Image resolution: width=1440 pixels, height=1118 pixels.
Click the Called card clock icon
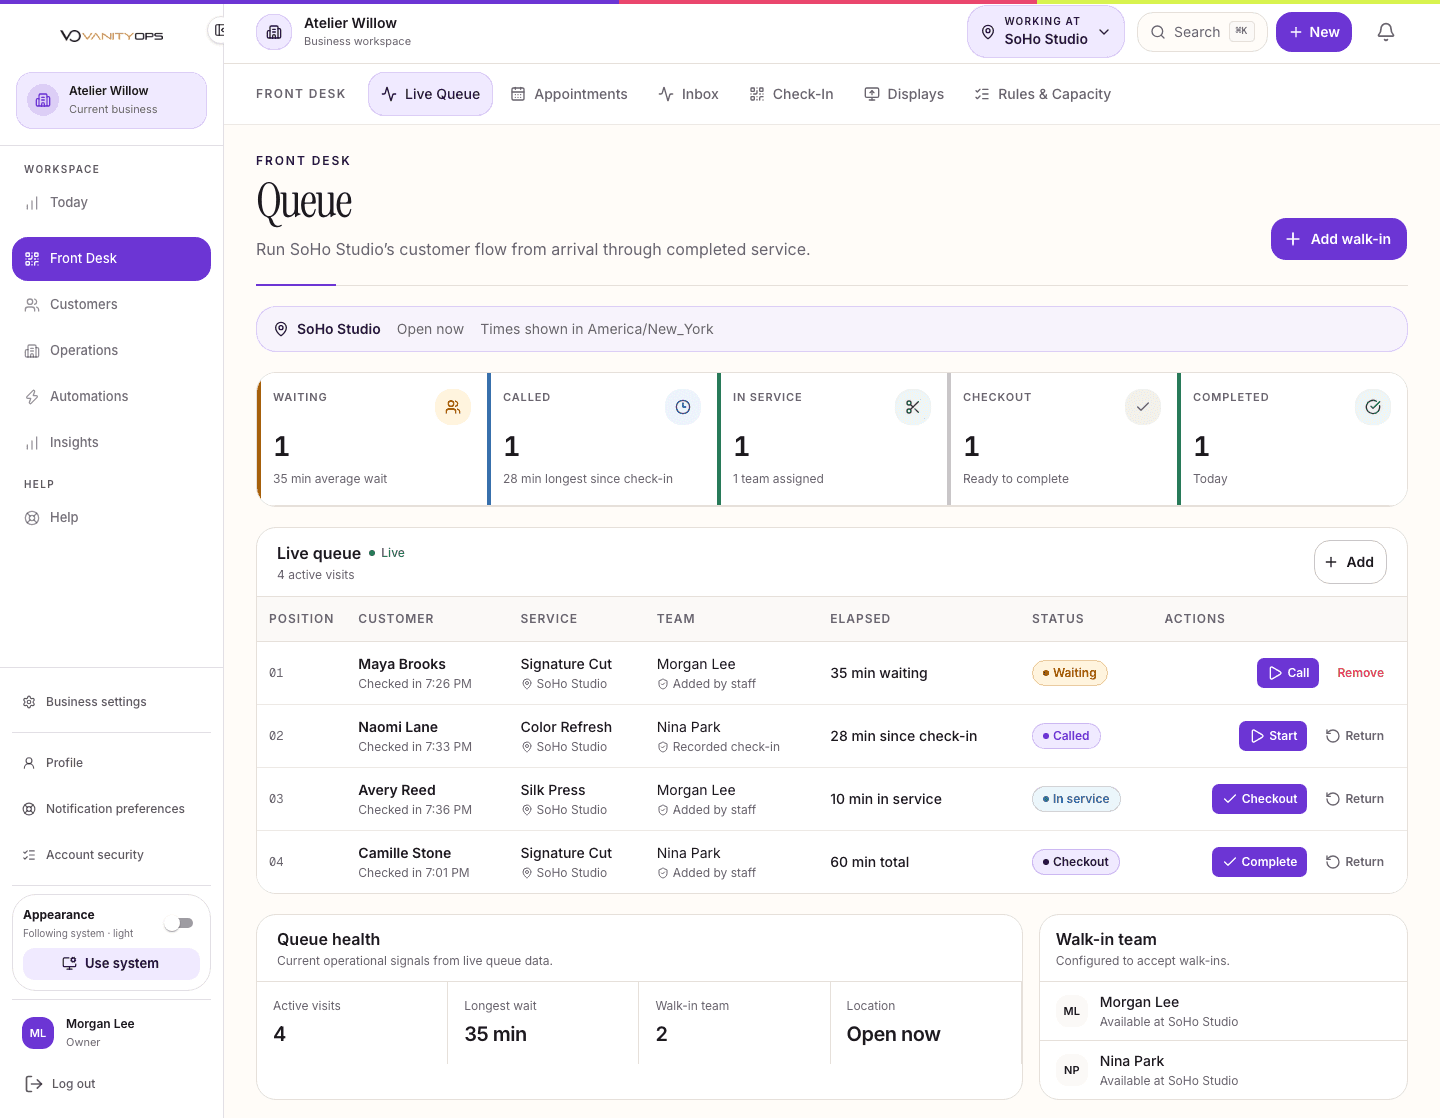(x=683, y=407)
